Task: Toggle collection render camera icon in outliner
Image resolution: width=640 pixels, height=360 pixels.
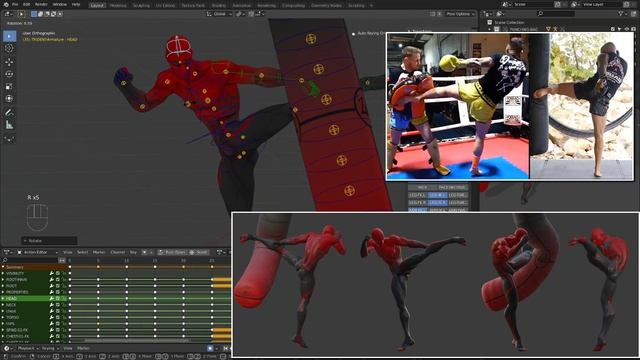Action: tap(633, 29)
